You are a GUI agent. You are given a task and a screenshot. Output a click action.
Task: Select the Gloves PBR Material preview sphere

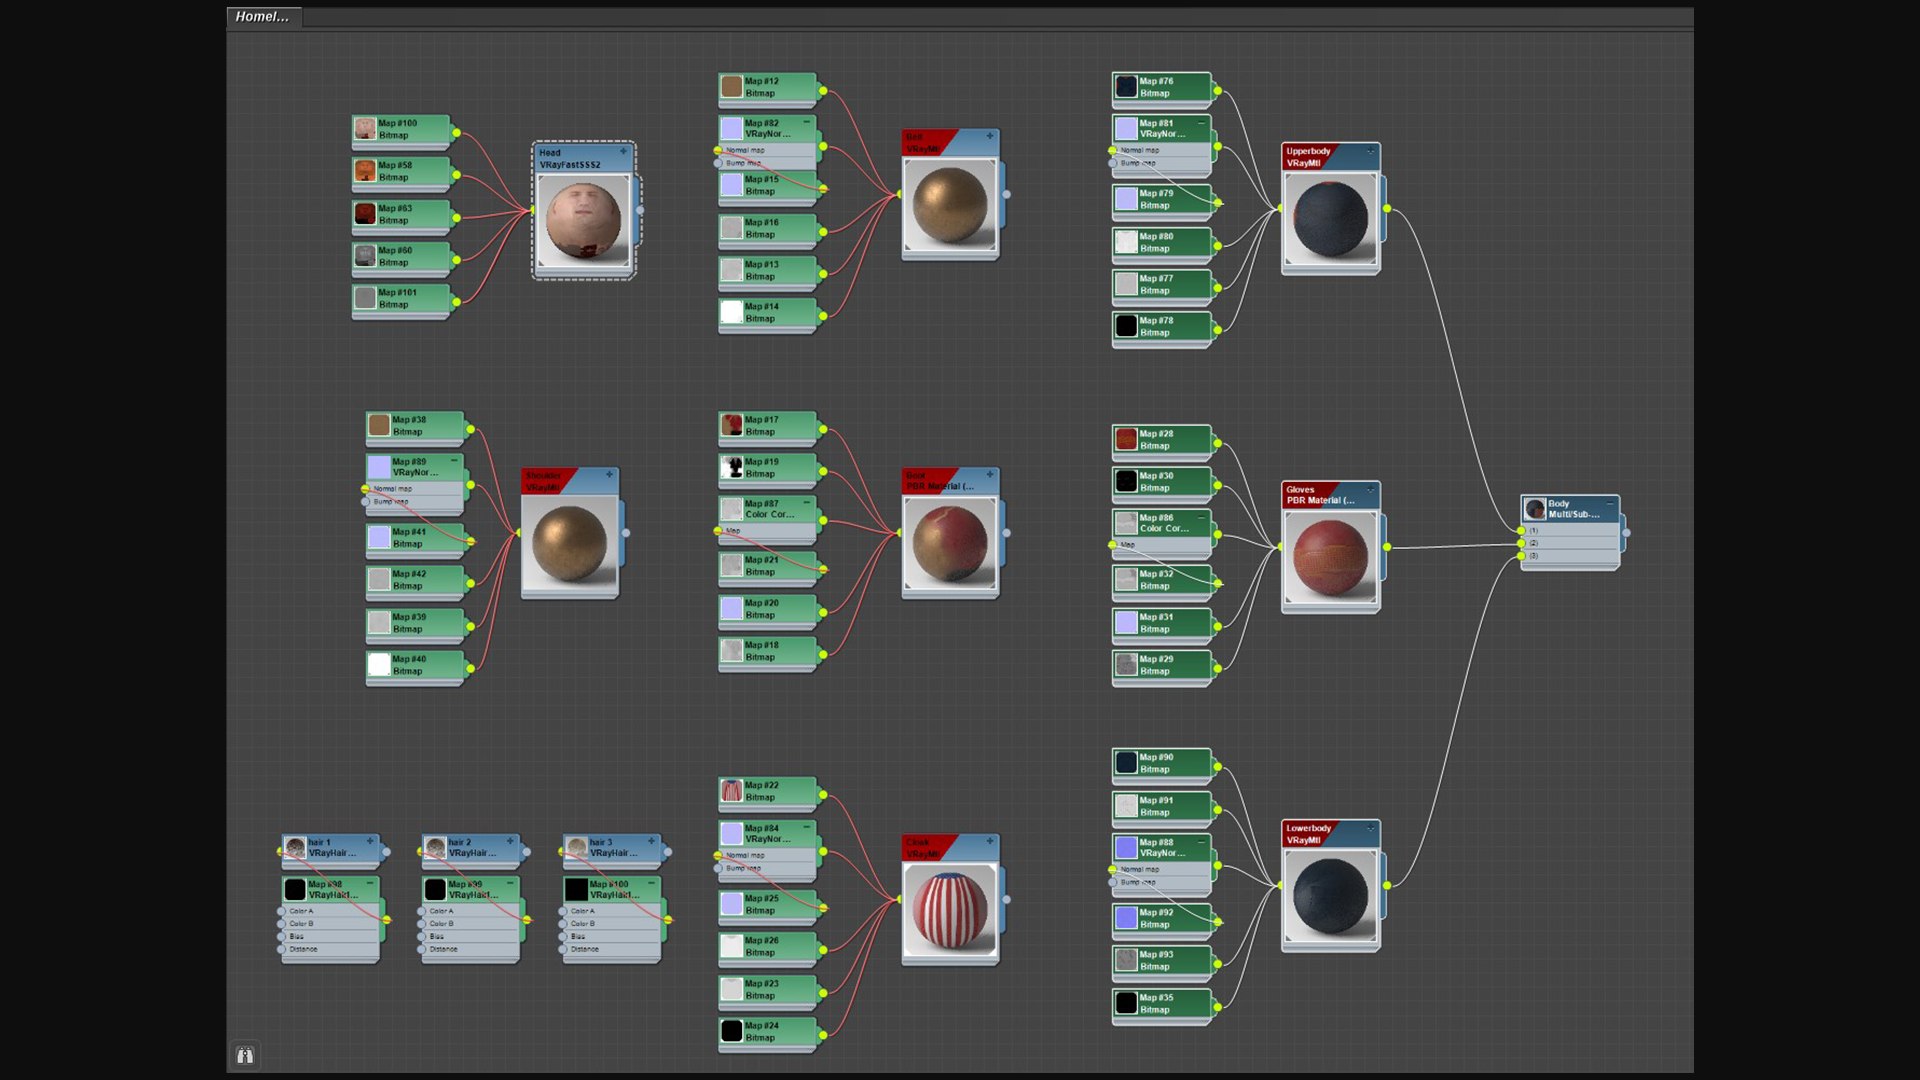tap(1330, 558)
